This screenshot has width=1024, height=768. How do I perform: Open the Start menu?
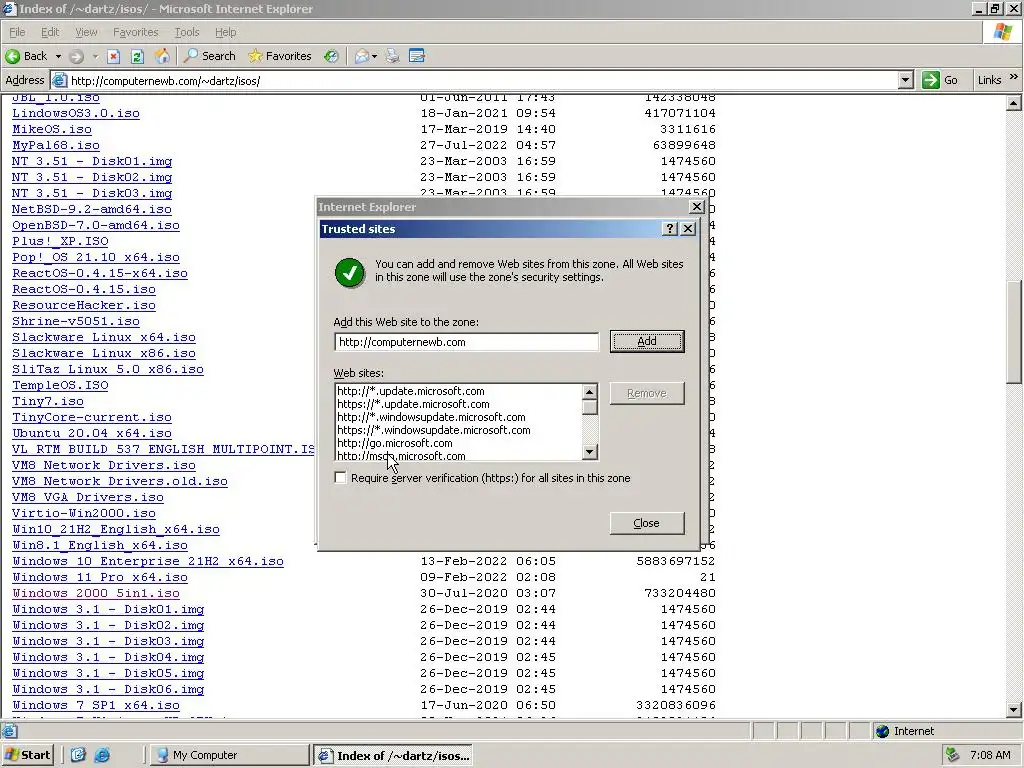27,755
